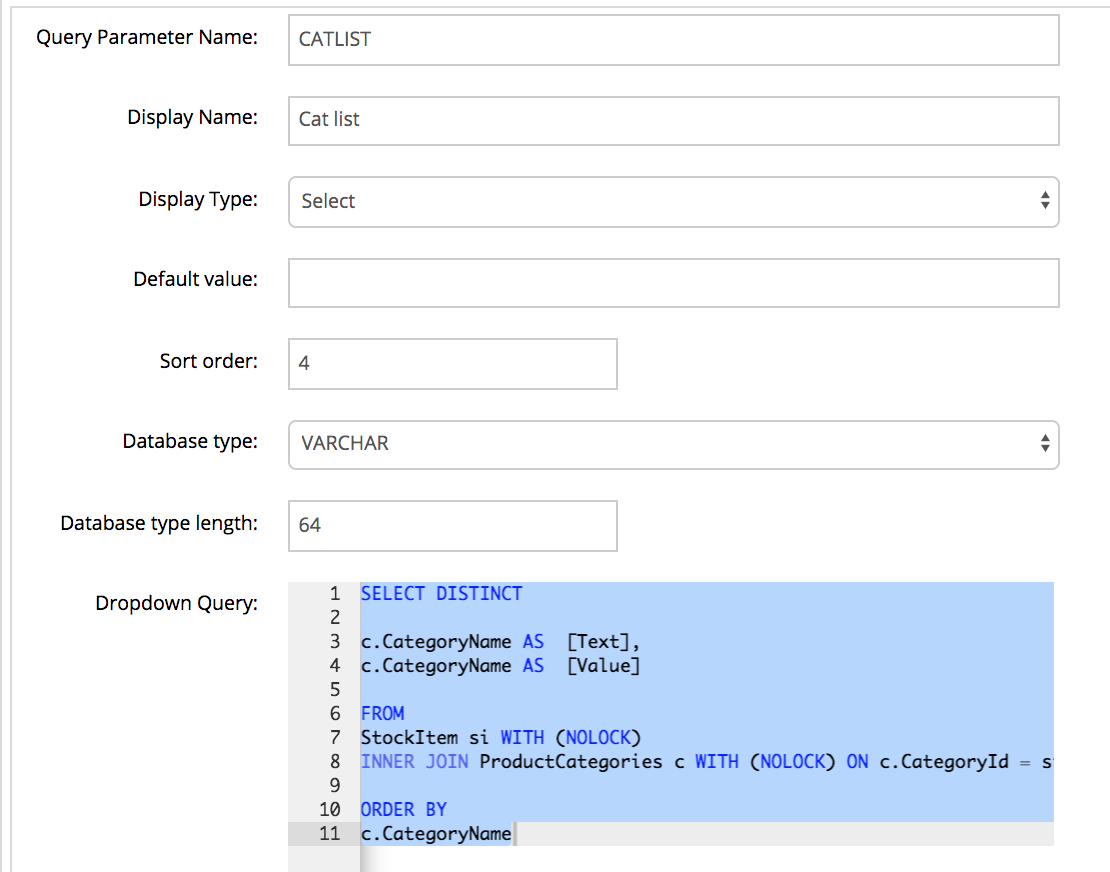This screenshot has height=872, width=1110.
Task: Click the [Value] alias in the query
Action: pyautogui.click(x=602, y=666)
